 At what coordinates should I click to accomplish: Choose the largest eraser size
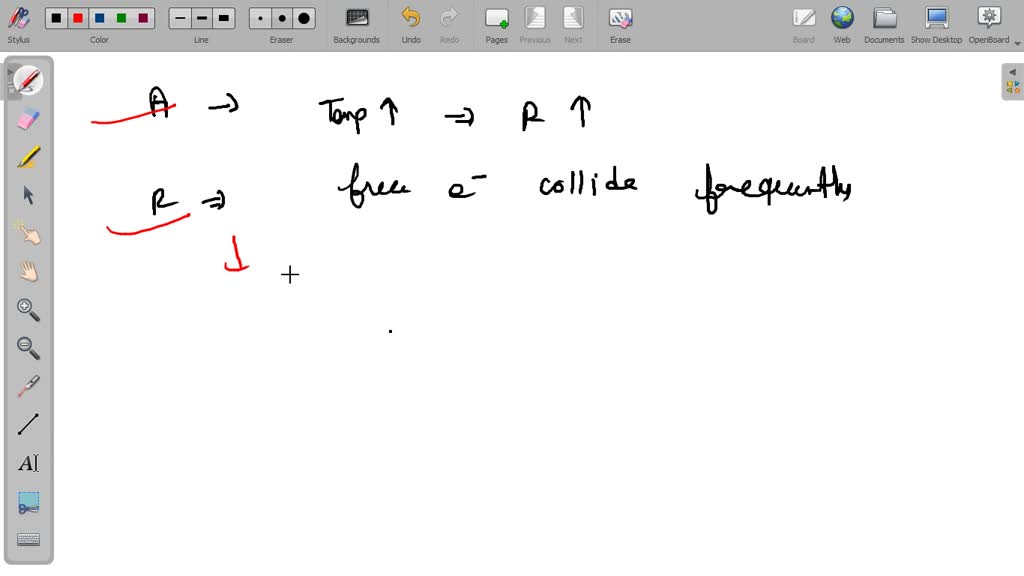click(x=303, y=17)
